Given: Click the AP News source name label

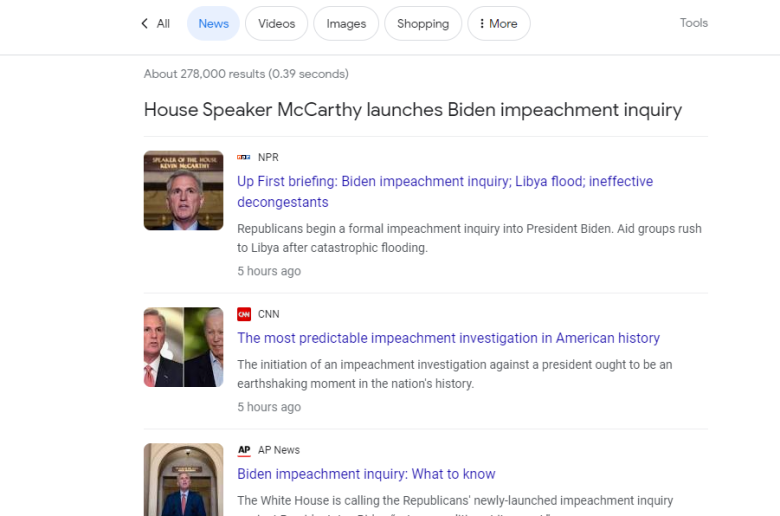Looking at the screenshot, I should (279, 450).
